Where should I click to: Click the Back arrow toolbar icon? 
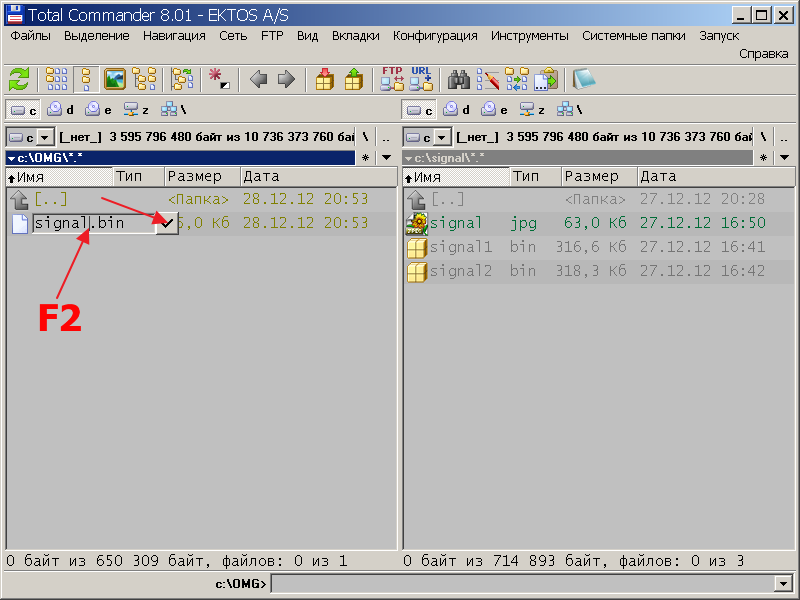[x=258, y=79]
